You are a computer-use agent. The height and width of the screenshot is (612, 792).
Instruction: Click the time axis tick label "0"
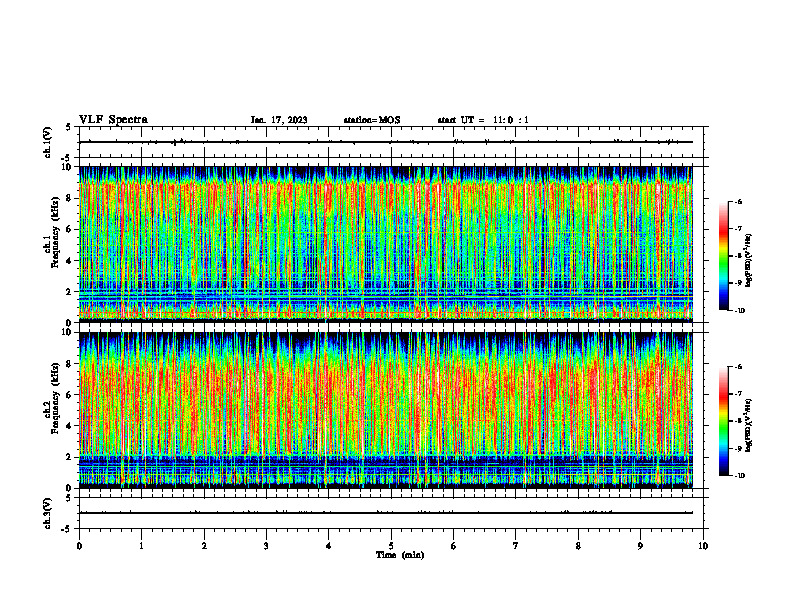tap(79, 546)
